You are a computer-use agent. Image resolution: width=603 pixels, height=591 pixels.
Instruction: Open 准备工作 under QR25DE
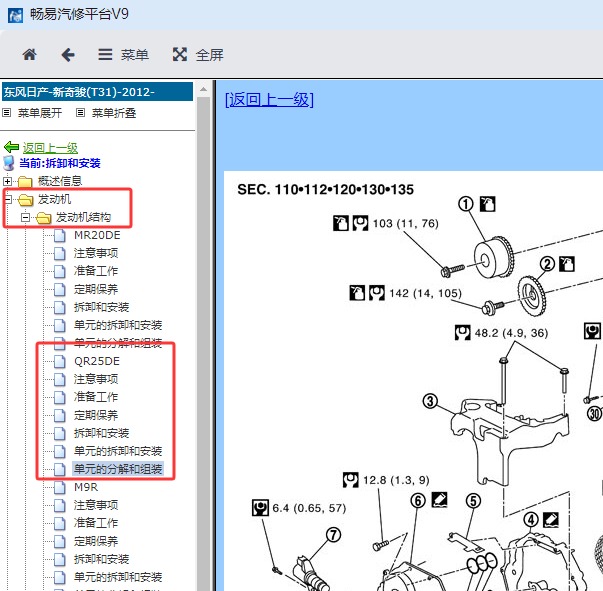click(x=96, y=397)
